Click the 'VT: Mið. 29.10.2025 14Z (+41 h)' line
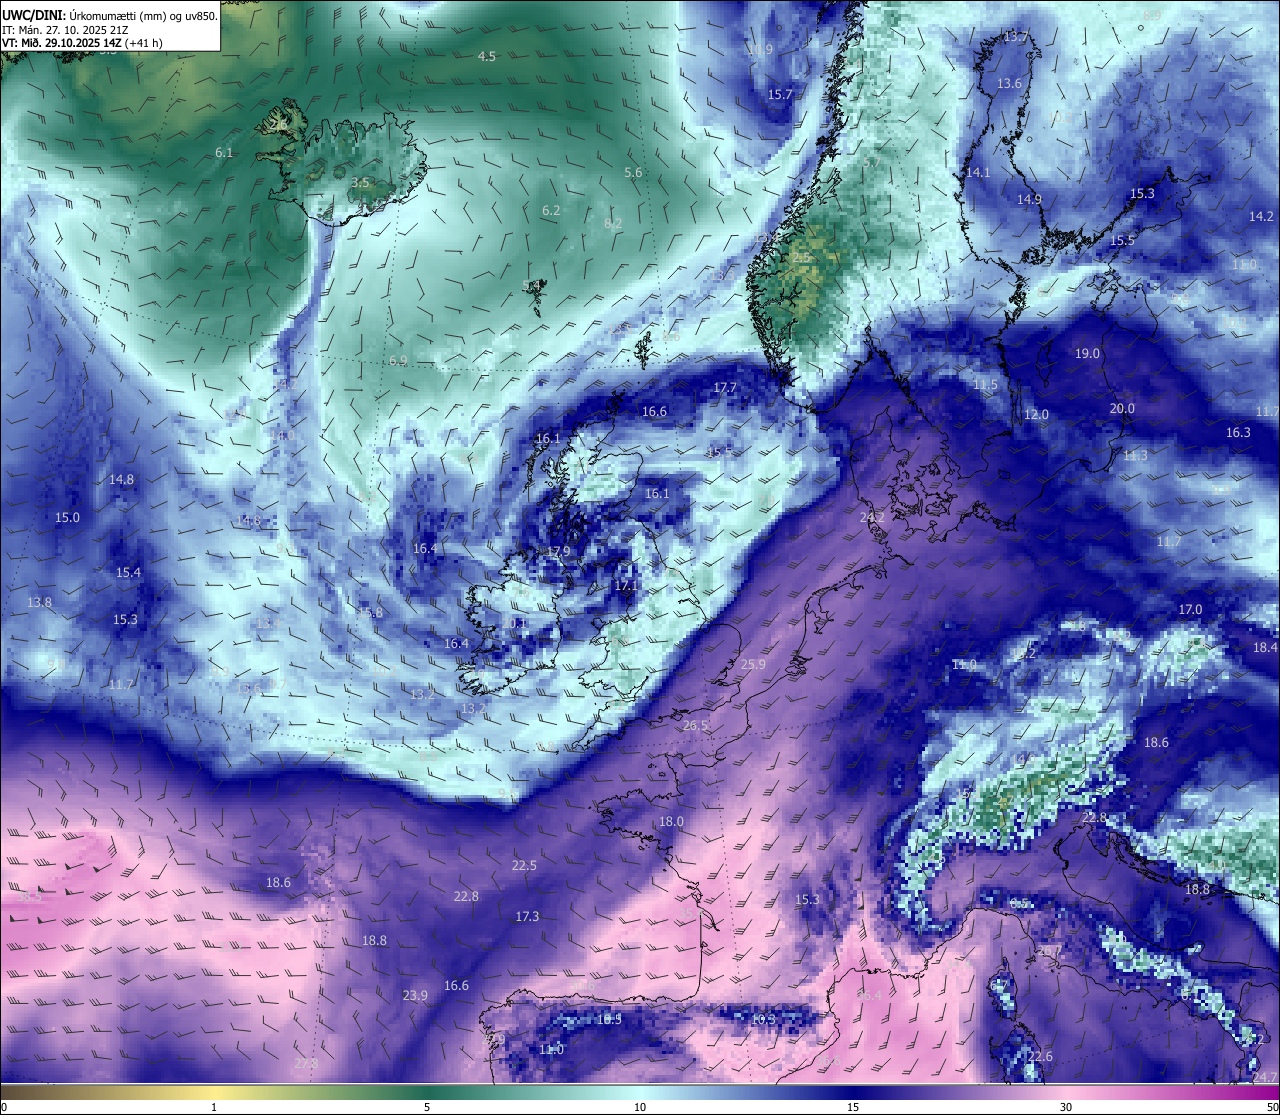This screenshot has width=1280, height=1115. point(82,43)
